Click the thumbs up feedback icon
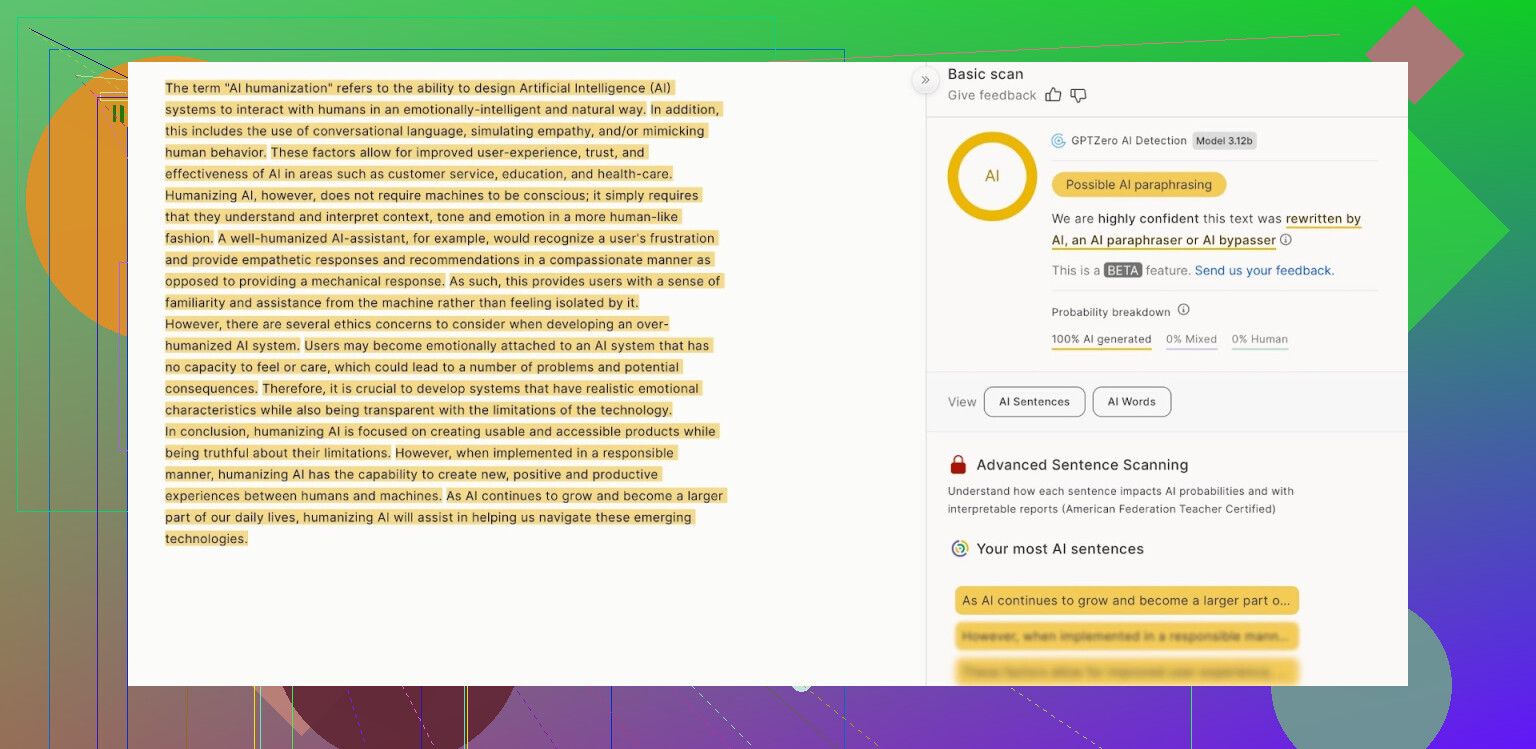Viewport: 1536px width, 749px height. [x=1053, y=95]
